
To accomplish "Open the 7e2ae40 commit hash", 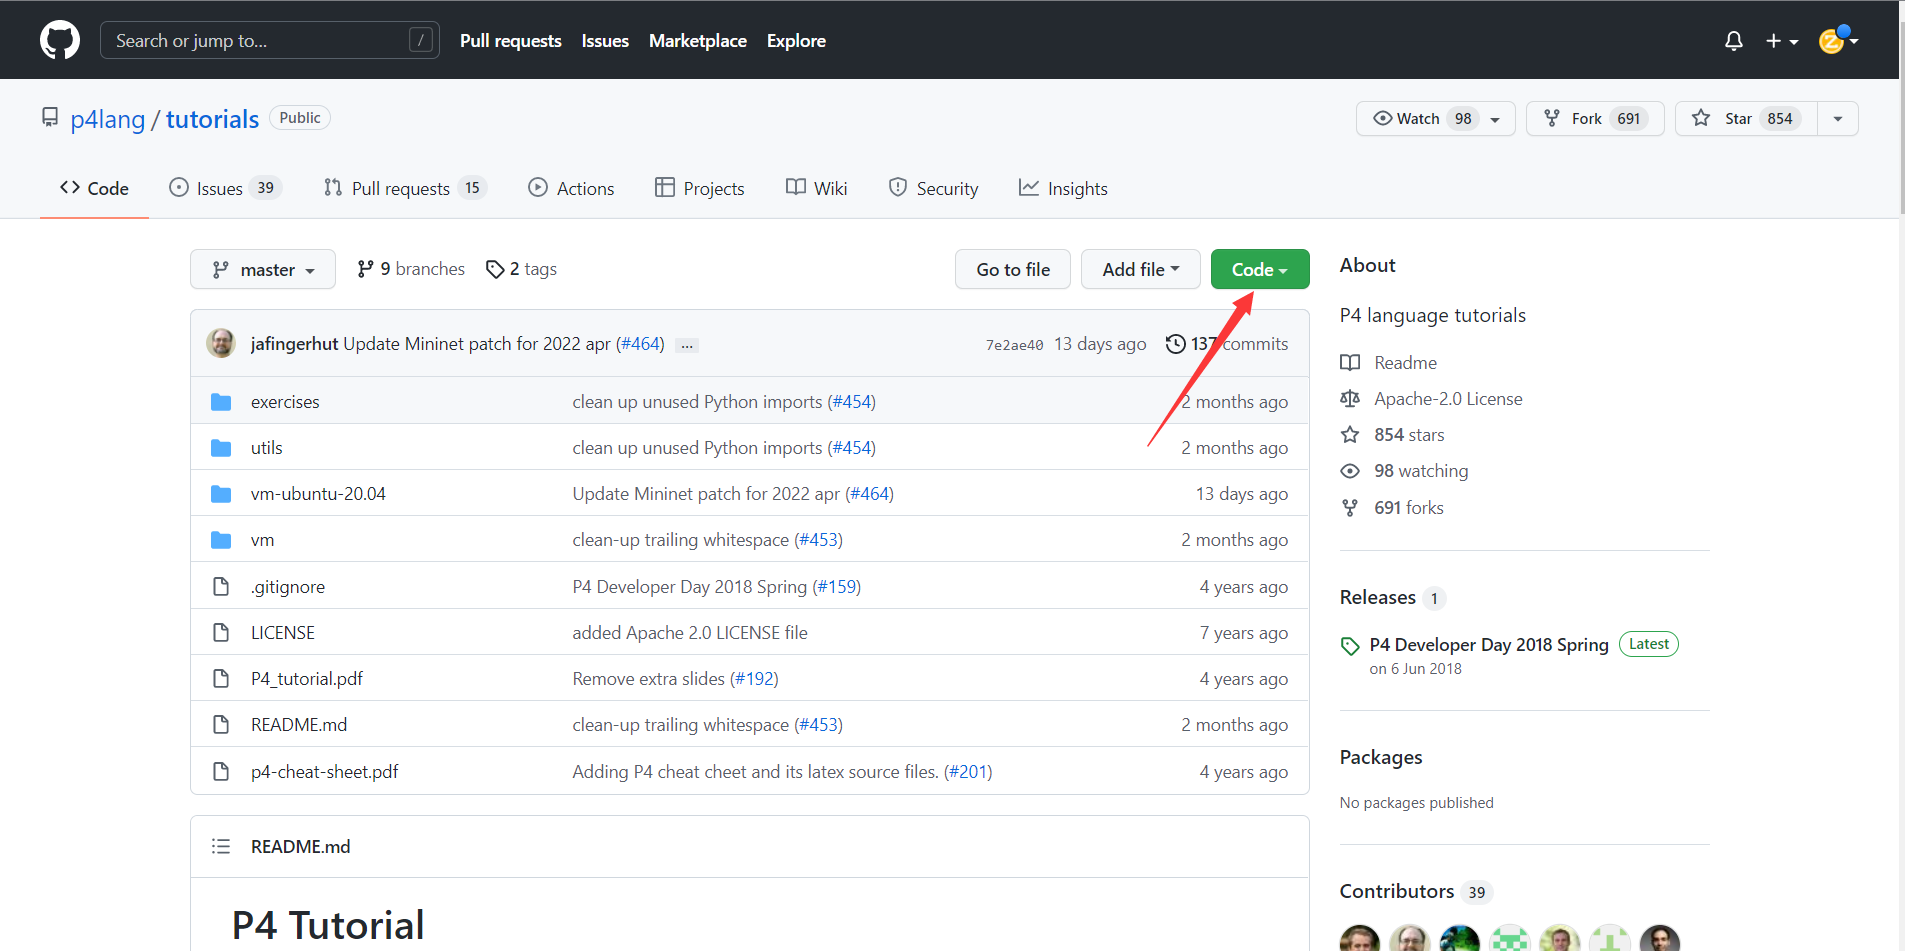I will 1014,345.
